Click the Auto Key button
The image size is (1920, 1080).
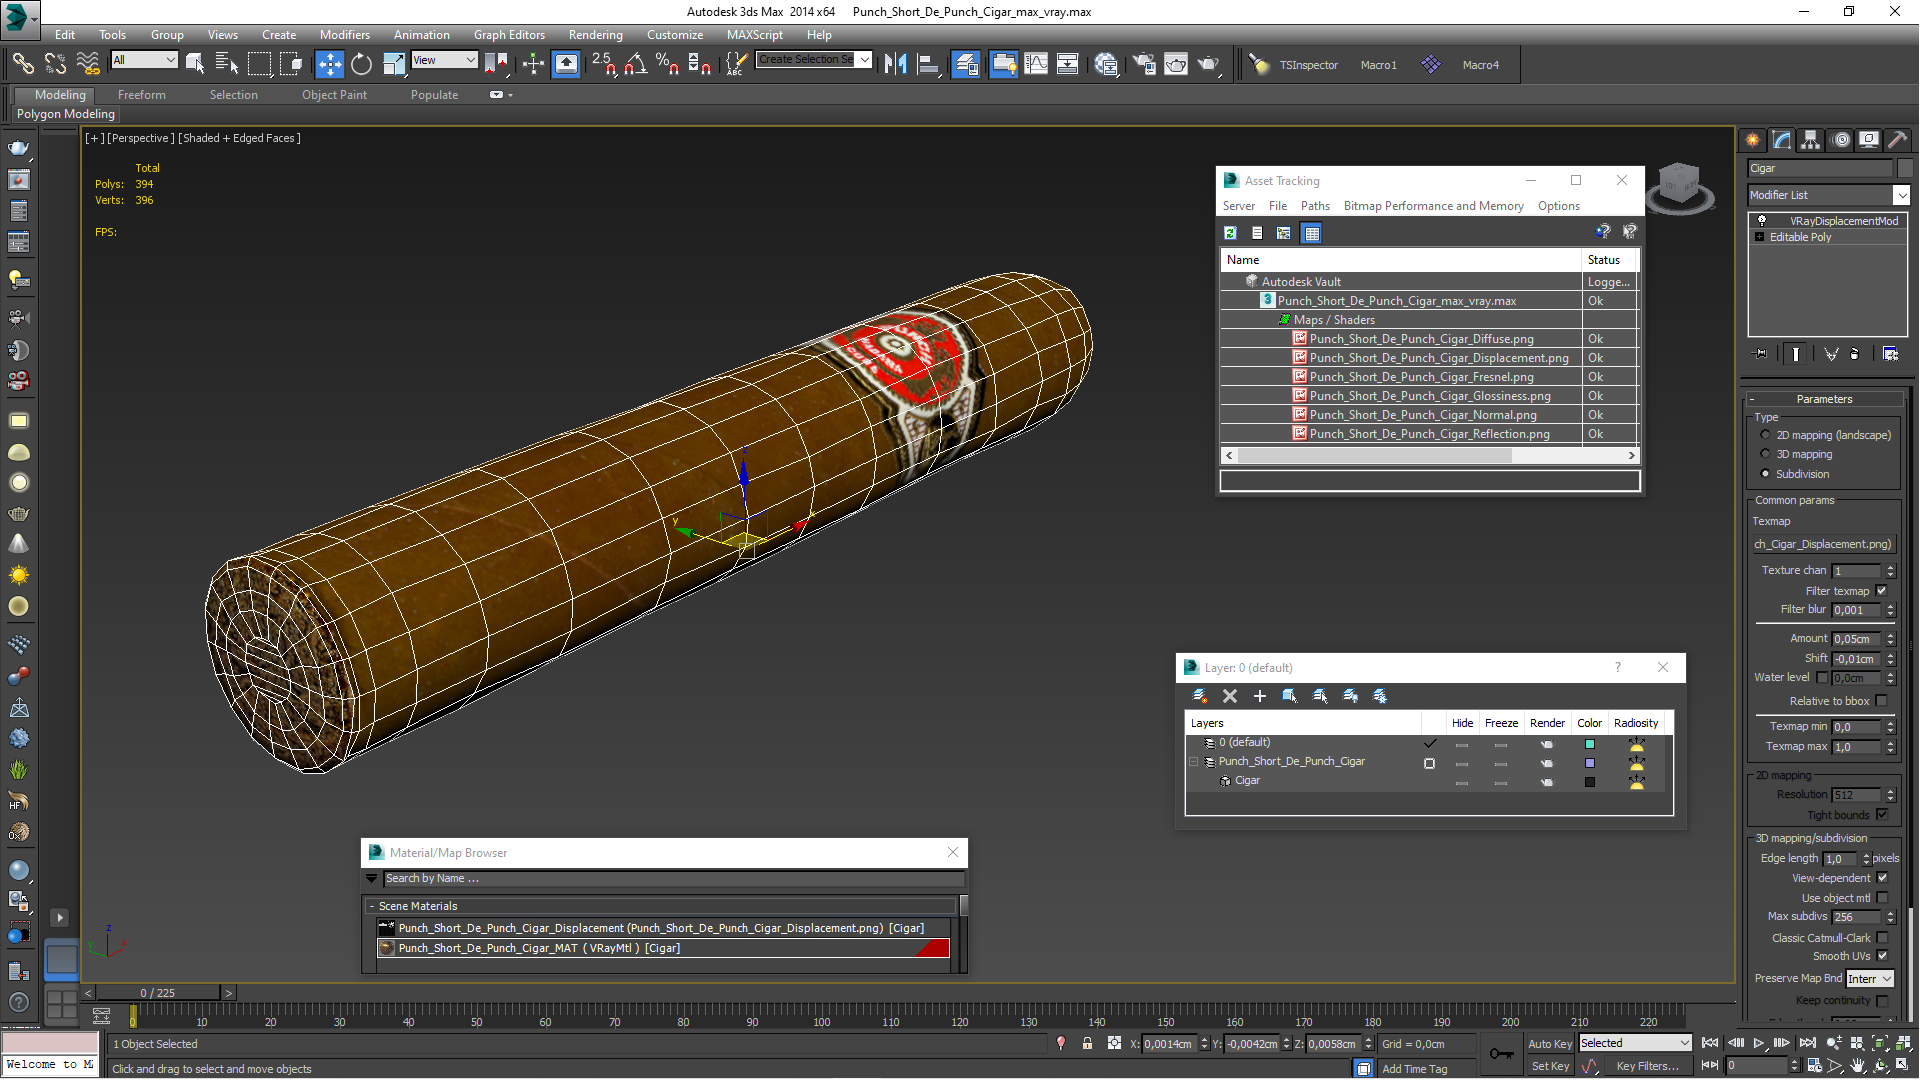point(1549,1044)
